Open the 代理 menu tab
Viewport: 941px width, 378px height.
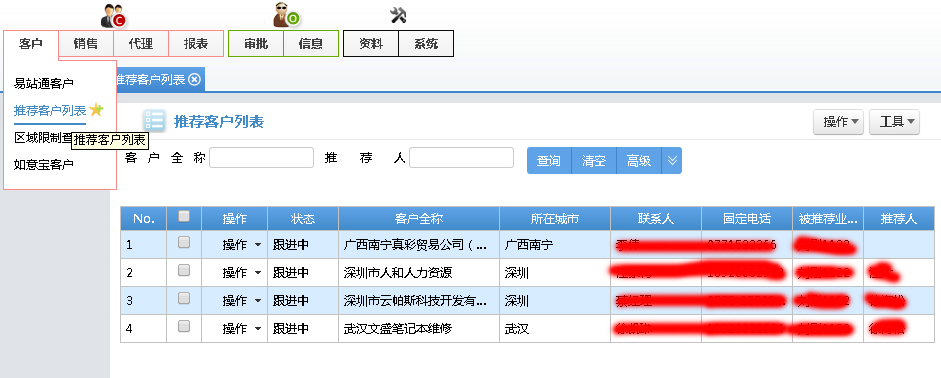tap(141, 44)
